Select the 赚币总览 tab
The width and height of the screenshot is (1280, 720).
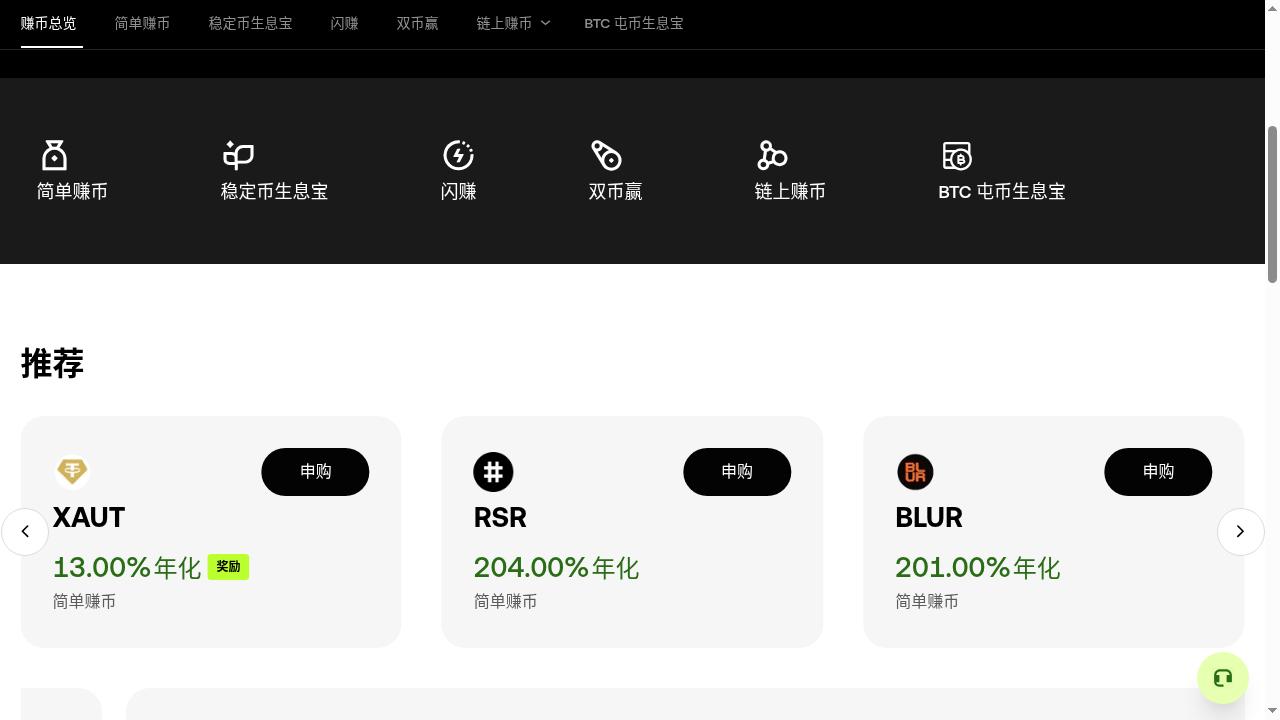pos(49,23)
